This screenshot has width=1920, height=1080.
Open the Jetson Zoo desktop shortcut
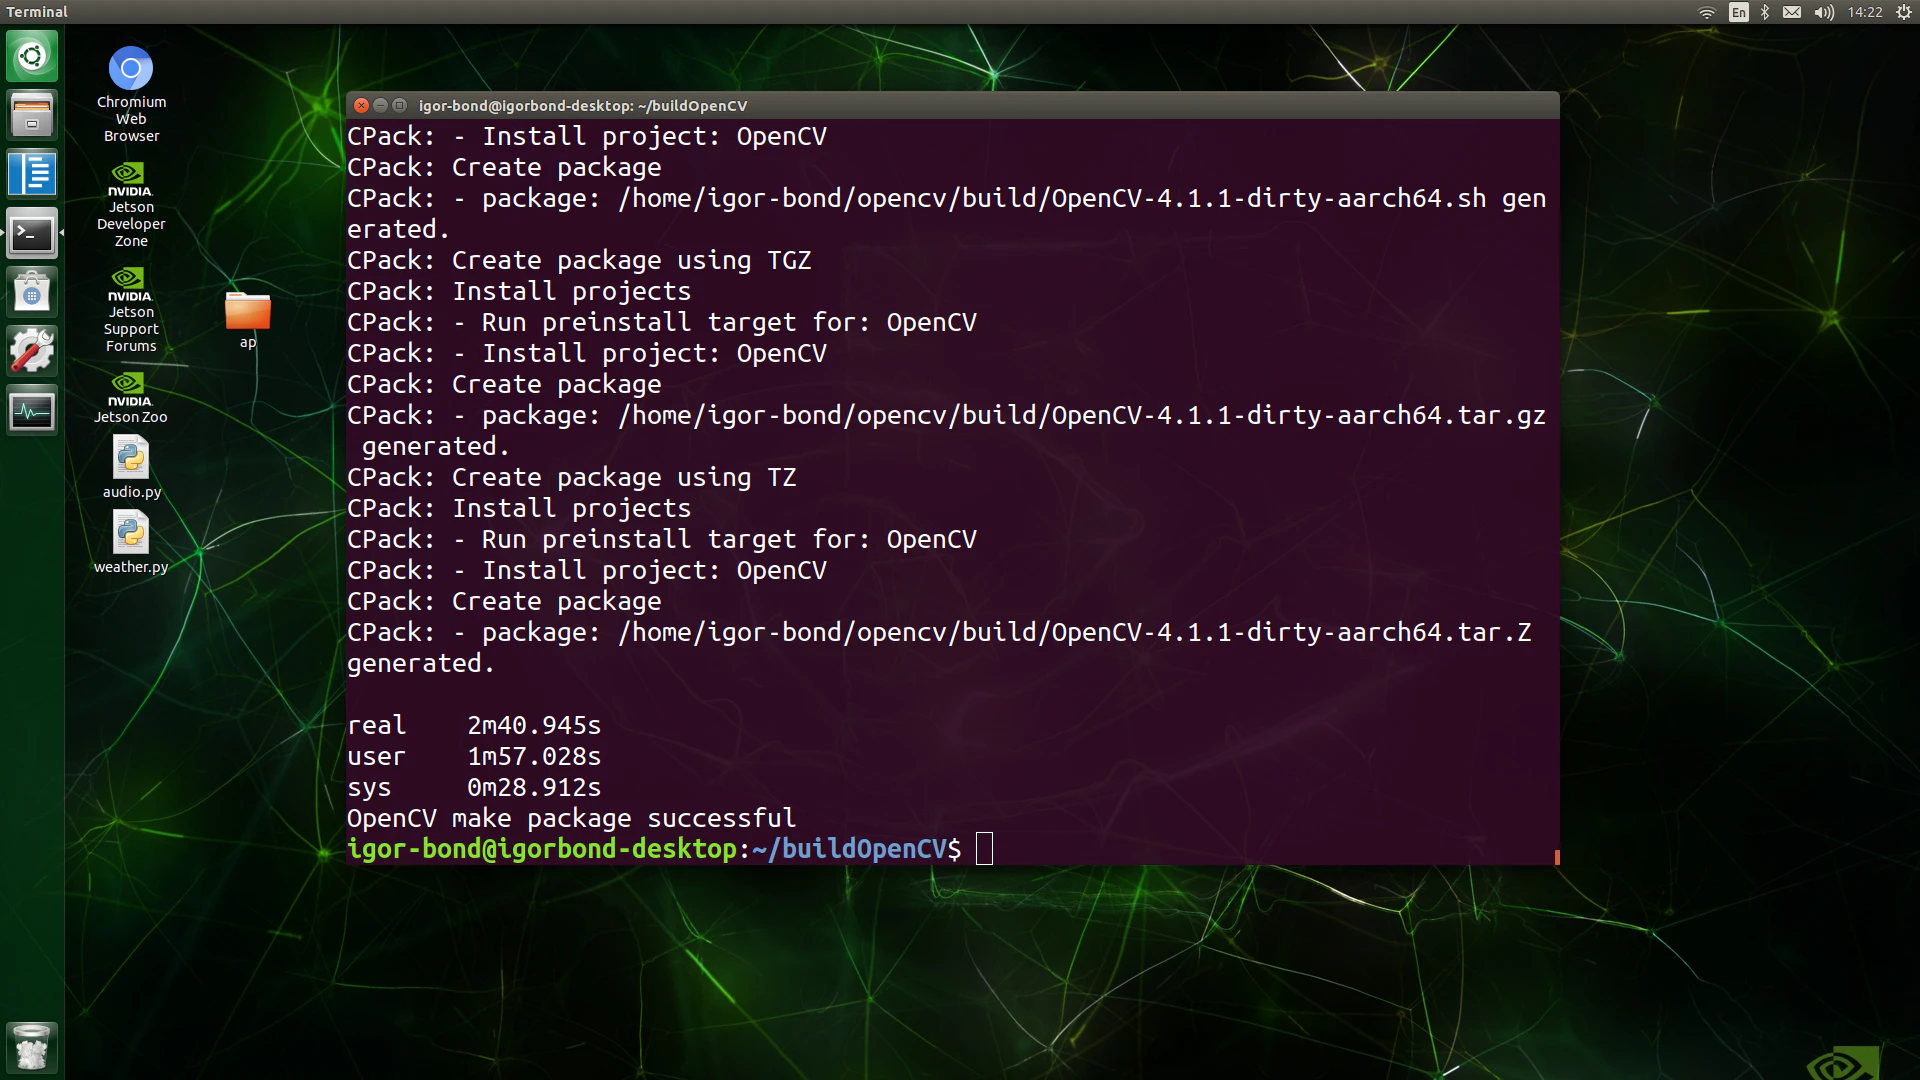coord(131,388)
